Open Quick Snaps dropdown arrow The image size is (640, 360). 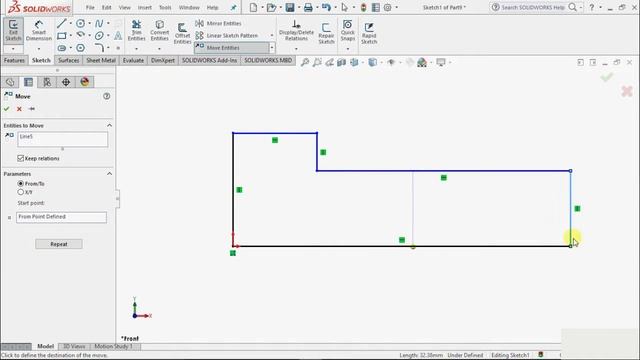pyautogui.click(x=348, y=49)
